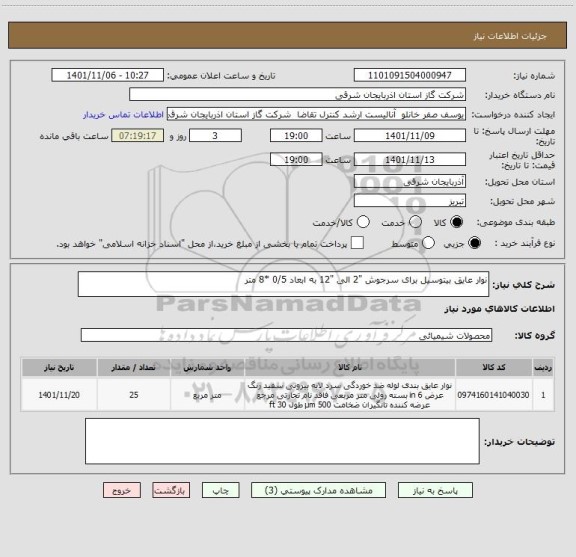Click the price validity time 19:00 field
Screen dimensions: 576x557
point(296,159)
